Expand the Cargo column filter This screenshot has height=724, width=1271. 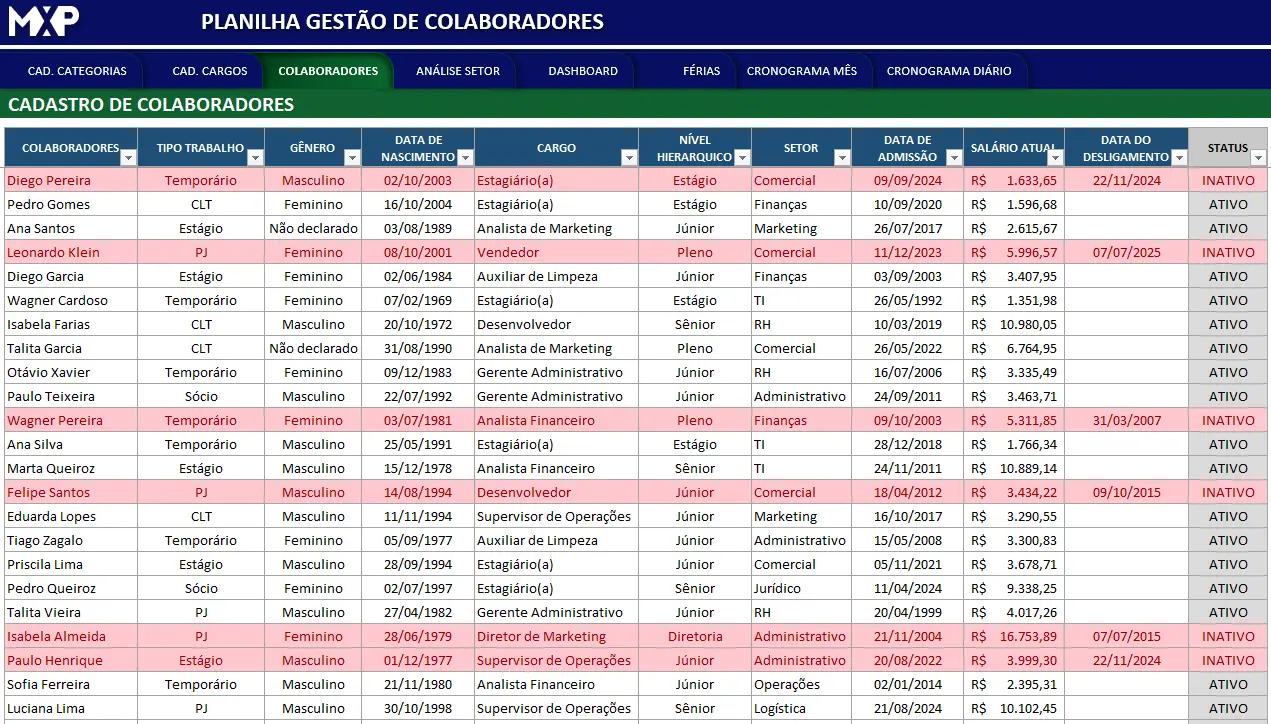click(628, 158)
